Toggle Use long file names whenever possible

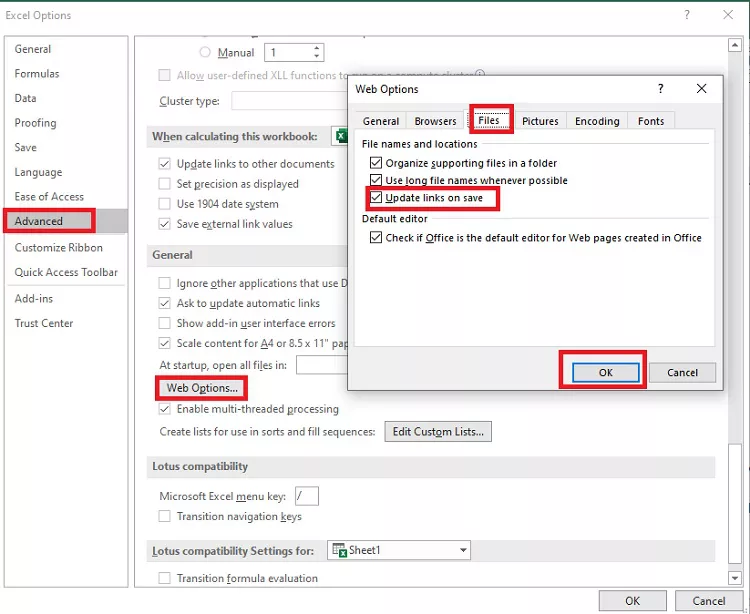tap(376, 181)
